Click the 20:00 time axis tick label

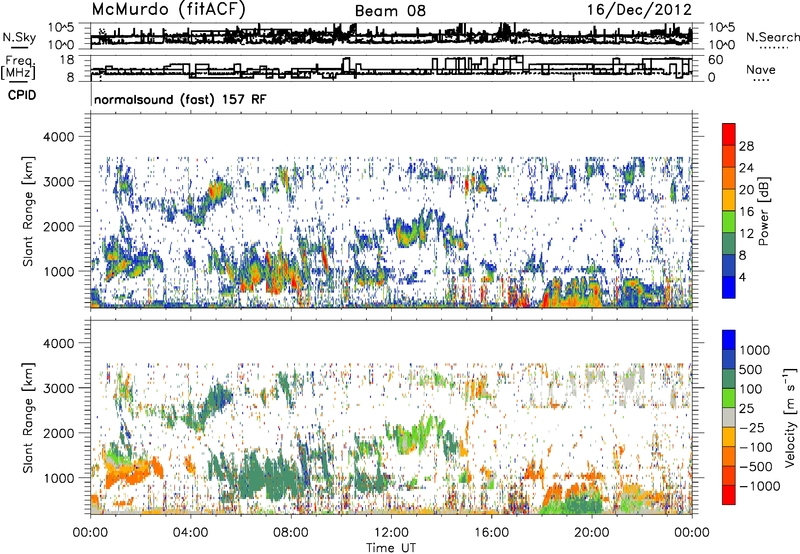pyautogui.click(x=592, y=533)
